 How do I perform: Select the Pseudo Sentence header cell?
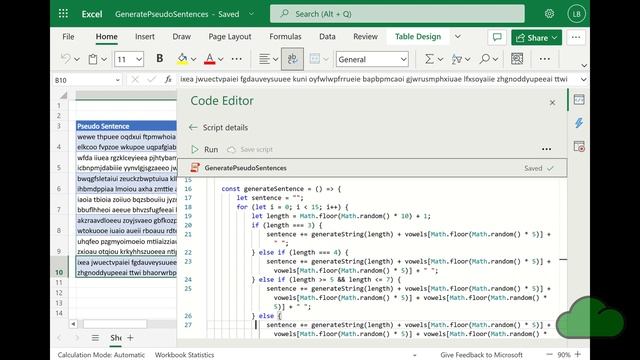[x=126, y=126]
